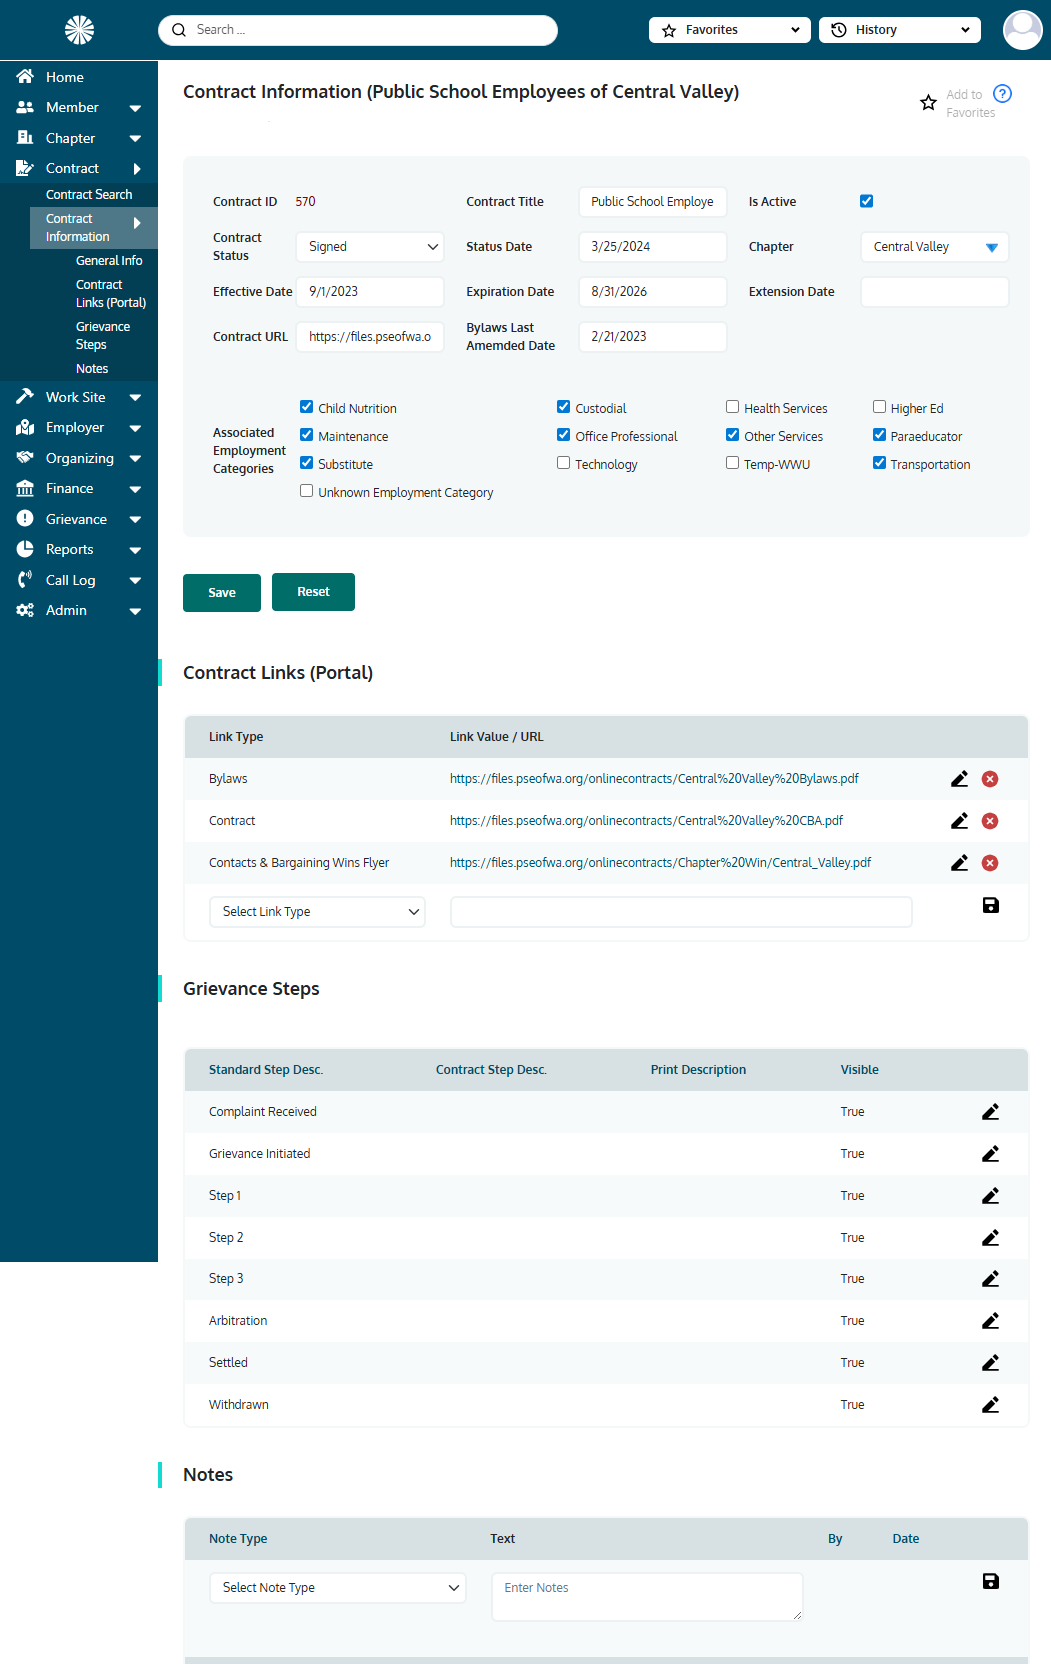Edit the Arbitration grievance step
Image resolution: width=1051 pixels, height=1664 pixels.
pyautogui.click(x=990, y=1321)
